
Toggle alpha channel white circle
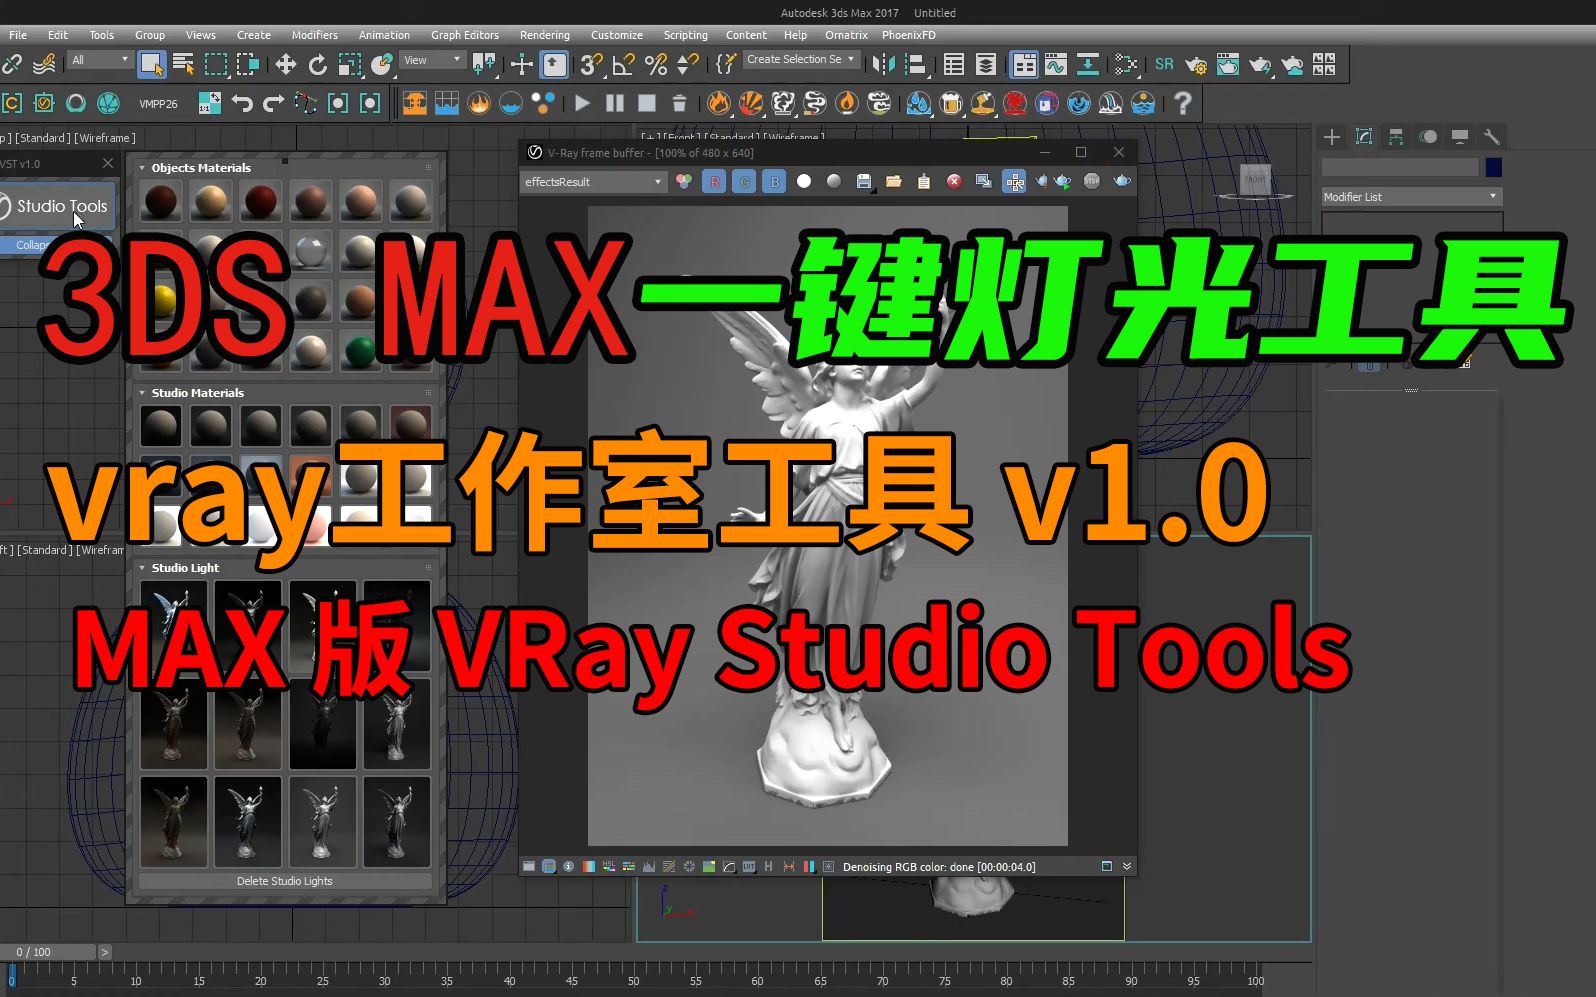tap(804, 181)
